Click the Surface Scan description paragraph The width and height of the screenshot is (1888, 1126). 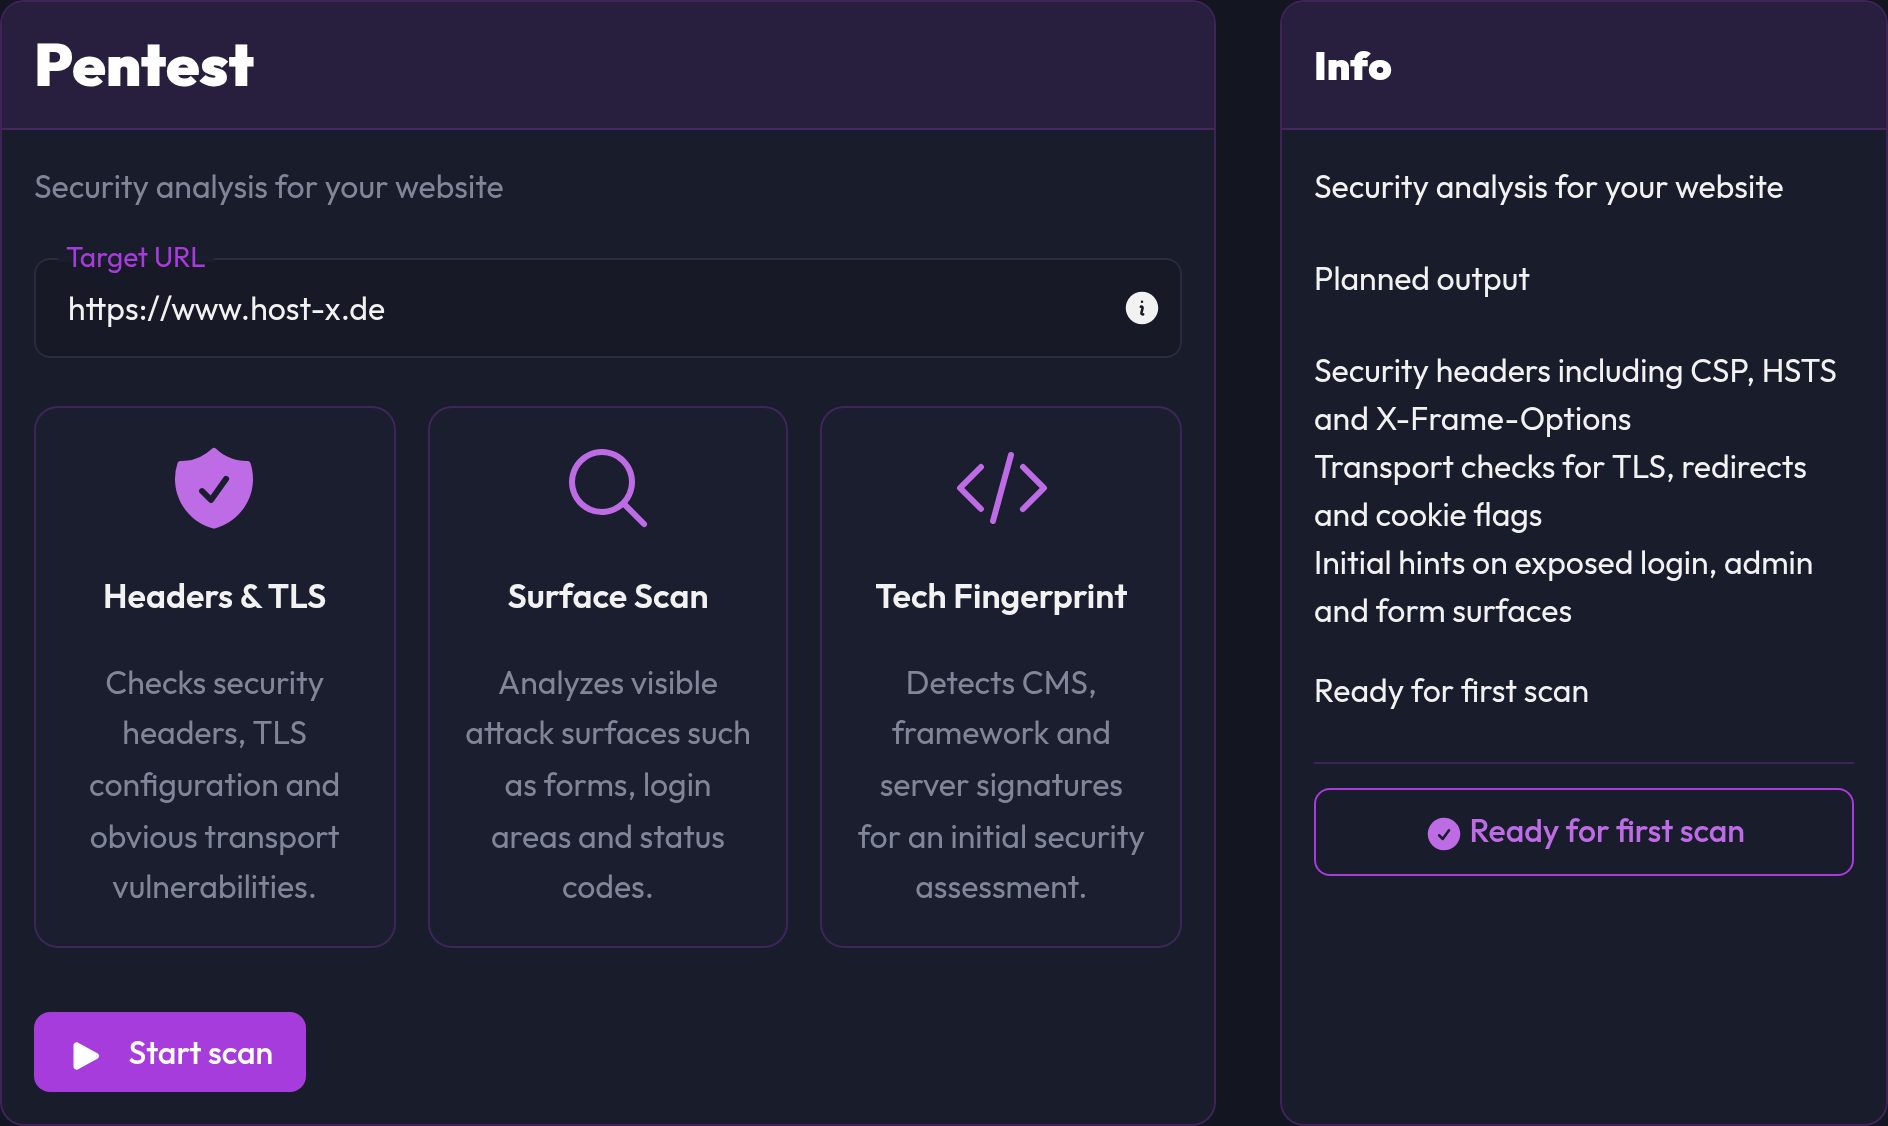tap(608, 785)
